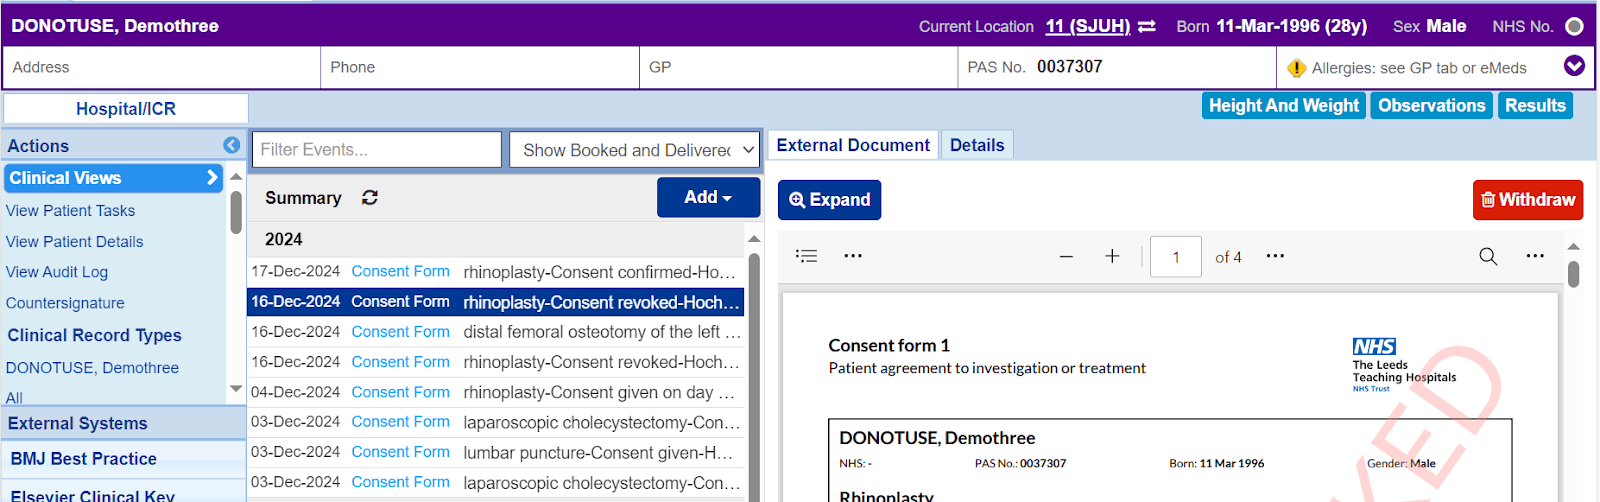Image resolution: width=1600 pixels, height=502 pixels.
Task: Expand the external document view
Action: [x=829, y=200]
